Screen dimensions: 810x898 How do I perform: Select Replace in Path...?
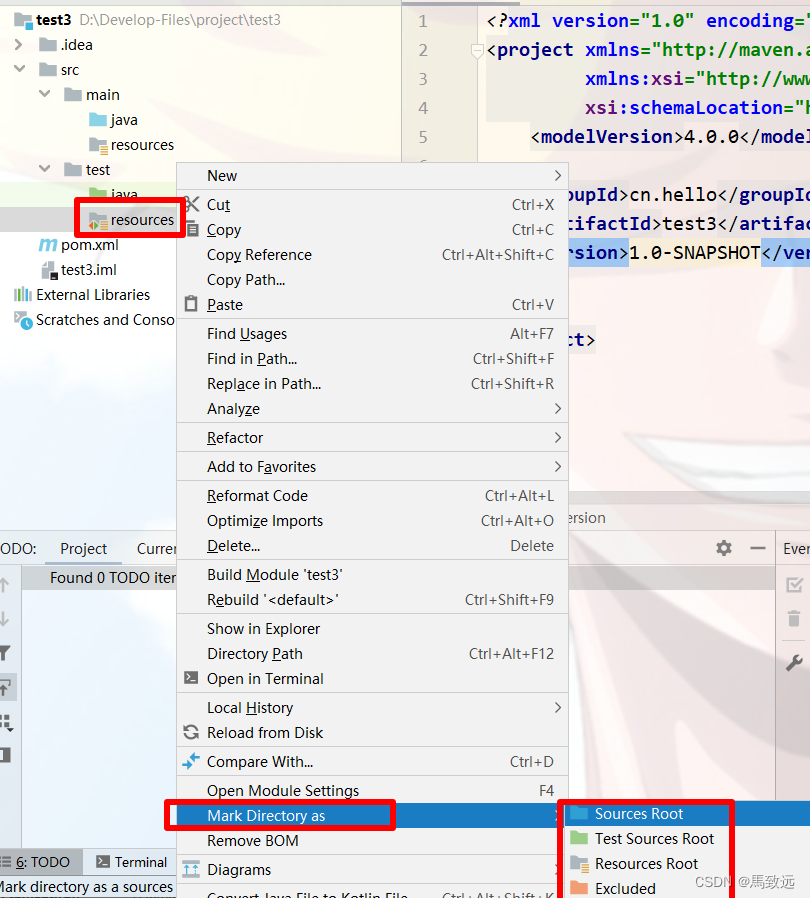[372, 384]
